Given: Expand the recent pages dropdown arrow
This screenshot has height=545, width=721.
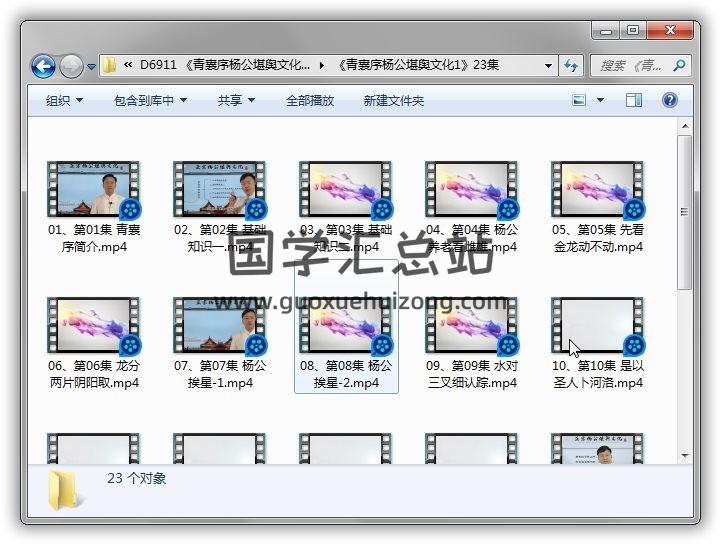Looking at the screenshot, I should (x=91, y=67).
